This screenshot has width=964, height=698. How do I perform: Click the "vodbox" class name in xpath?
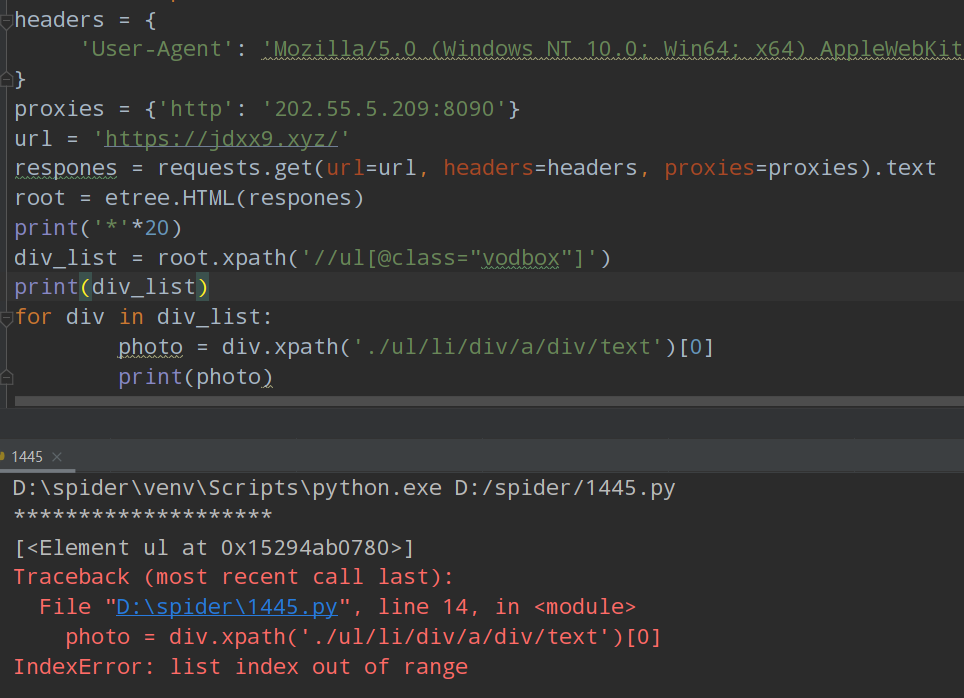pos(520,258)
